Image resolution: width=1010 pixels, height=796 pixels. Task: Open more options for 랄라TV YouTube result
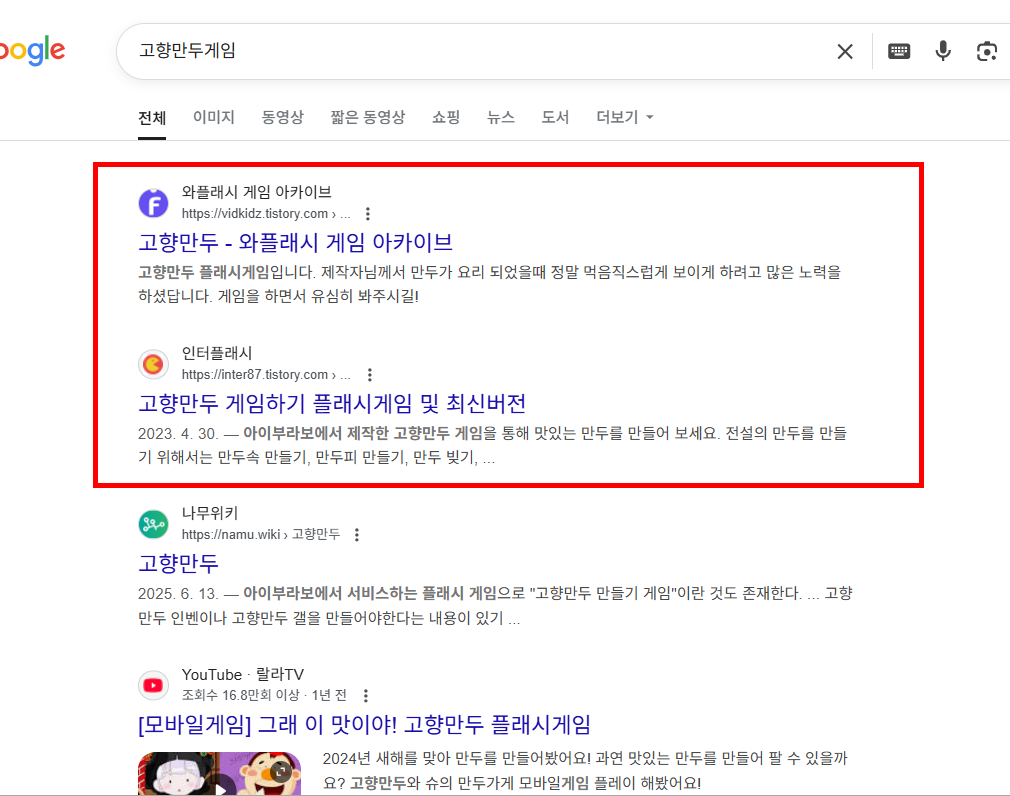point(365,696)
